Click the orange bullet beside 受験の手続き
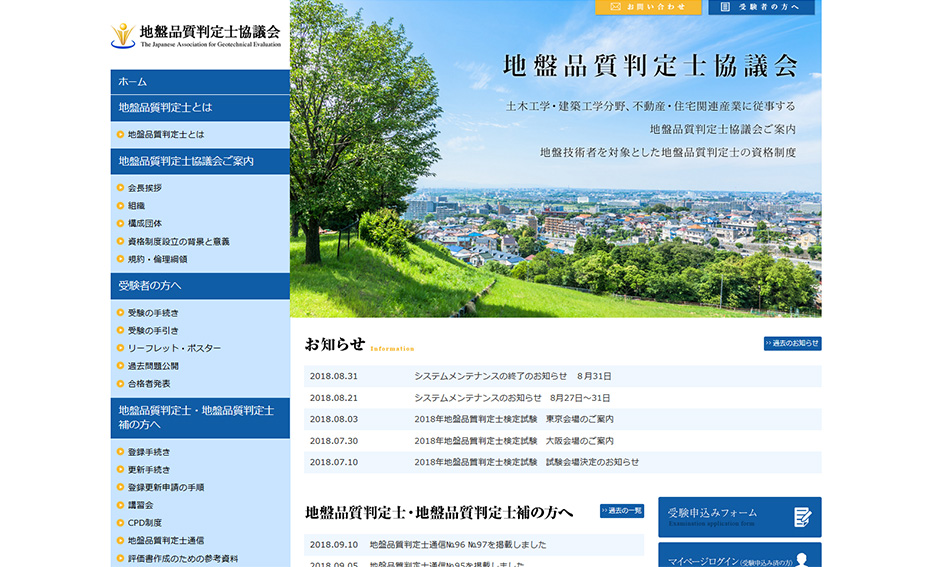 pos(120,312)
